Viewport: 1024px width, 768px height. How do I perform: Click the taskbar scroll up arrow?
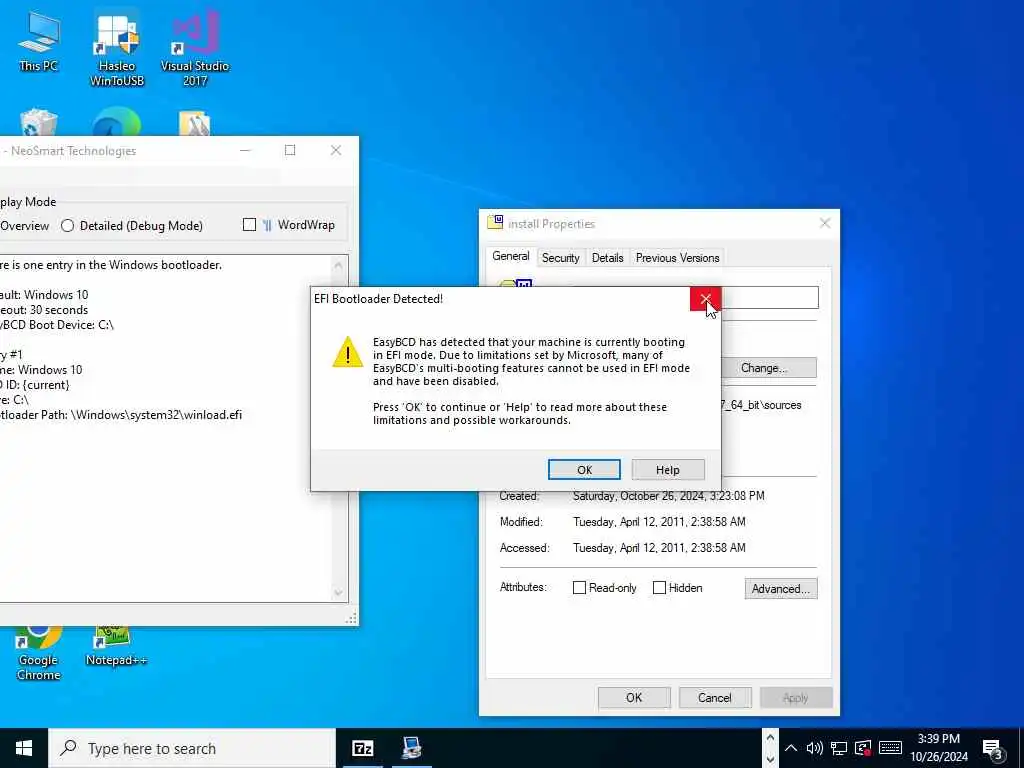click(770, 738)
